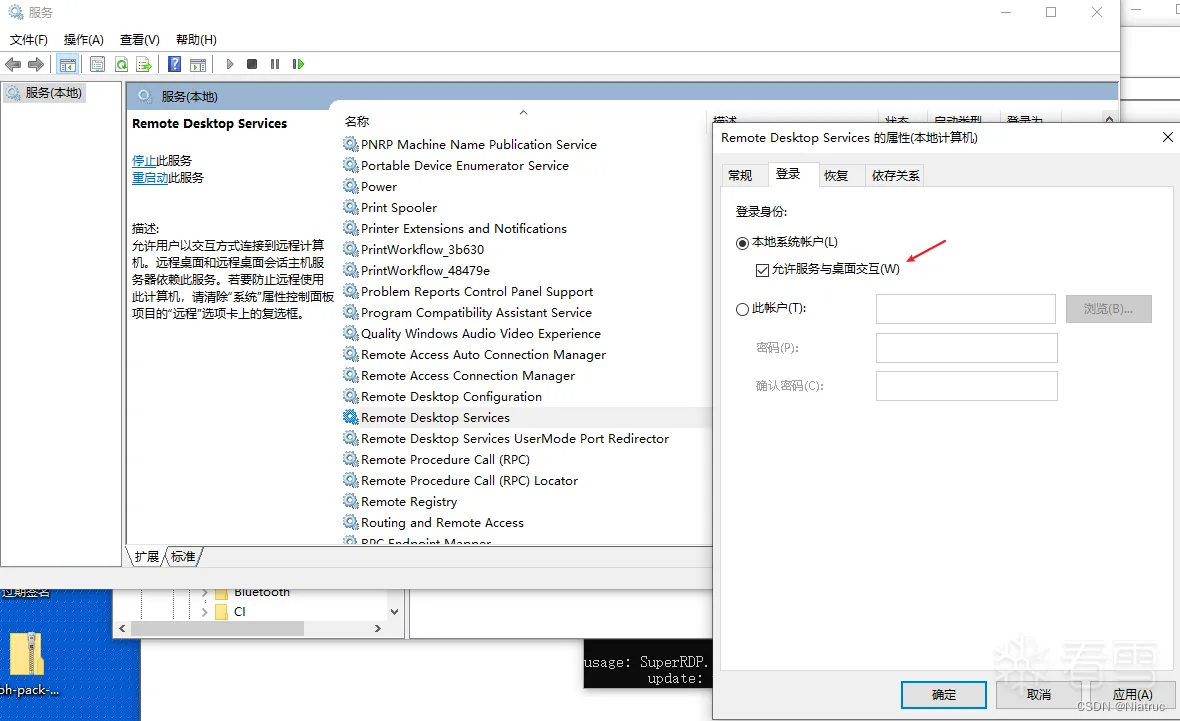Click the left scroll arrow in background tree
Viewport: 1180px width, 721px height.
[x=123, y=628]
